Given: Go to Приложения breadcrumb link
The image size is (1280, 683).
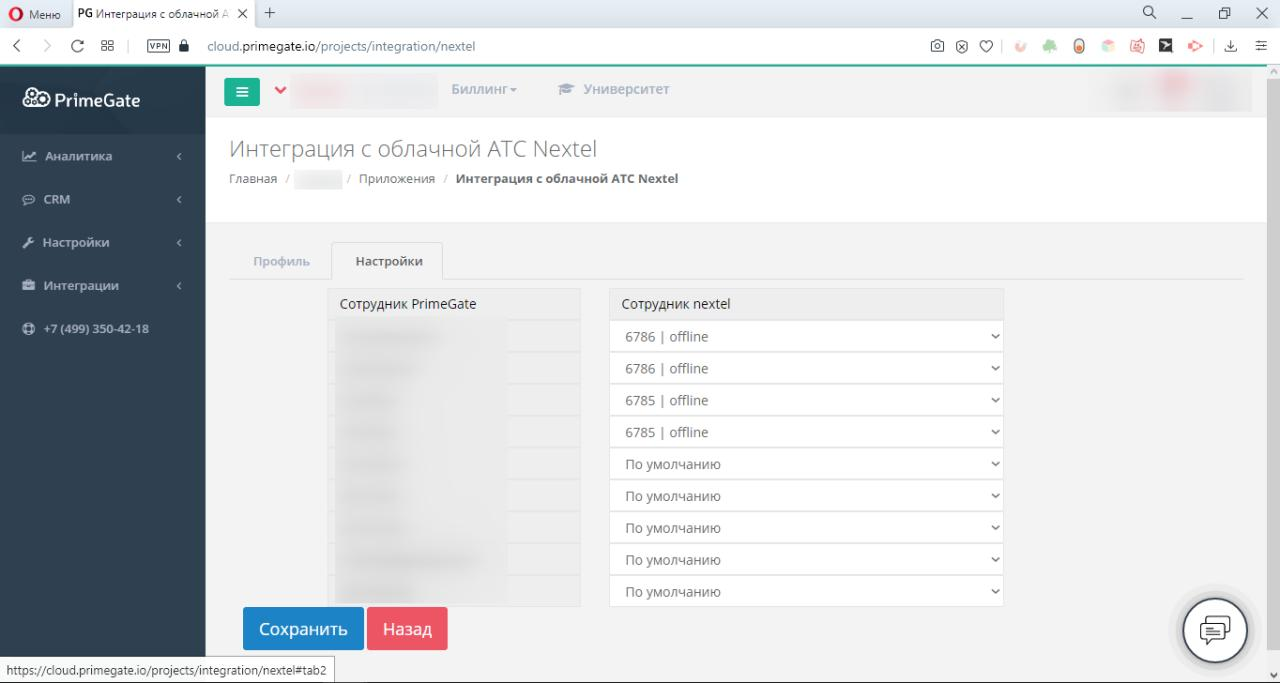Looking at the screenshot, I should click(397, 179).
